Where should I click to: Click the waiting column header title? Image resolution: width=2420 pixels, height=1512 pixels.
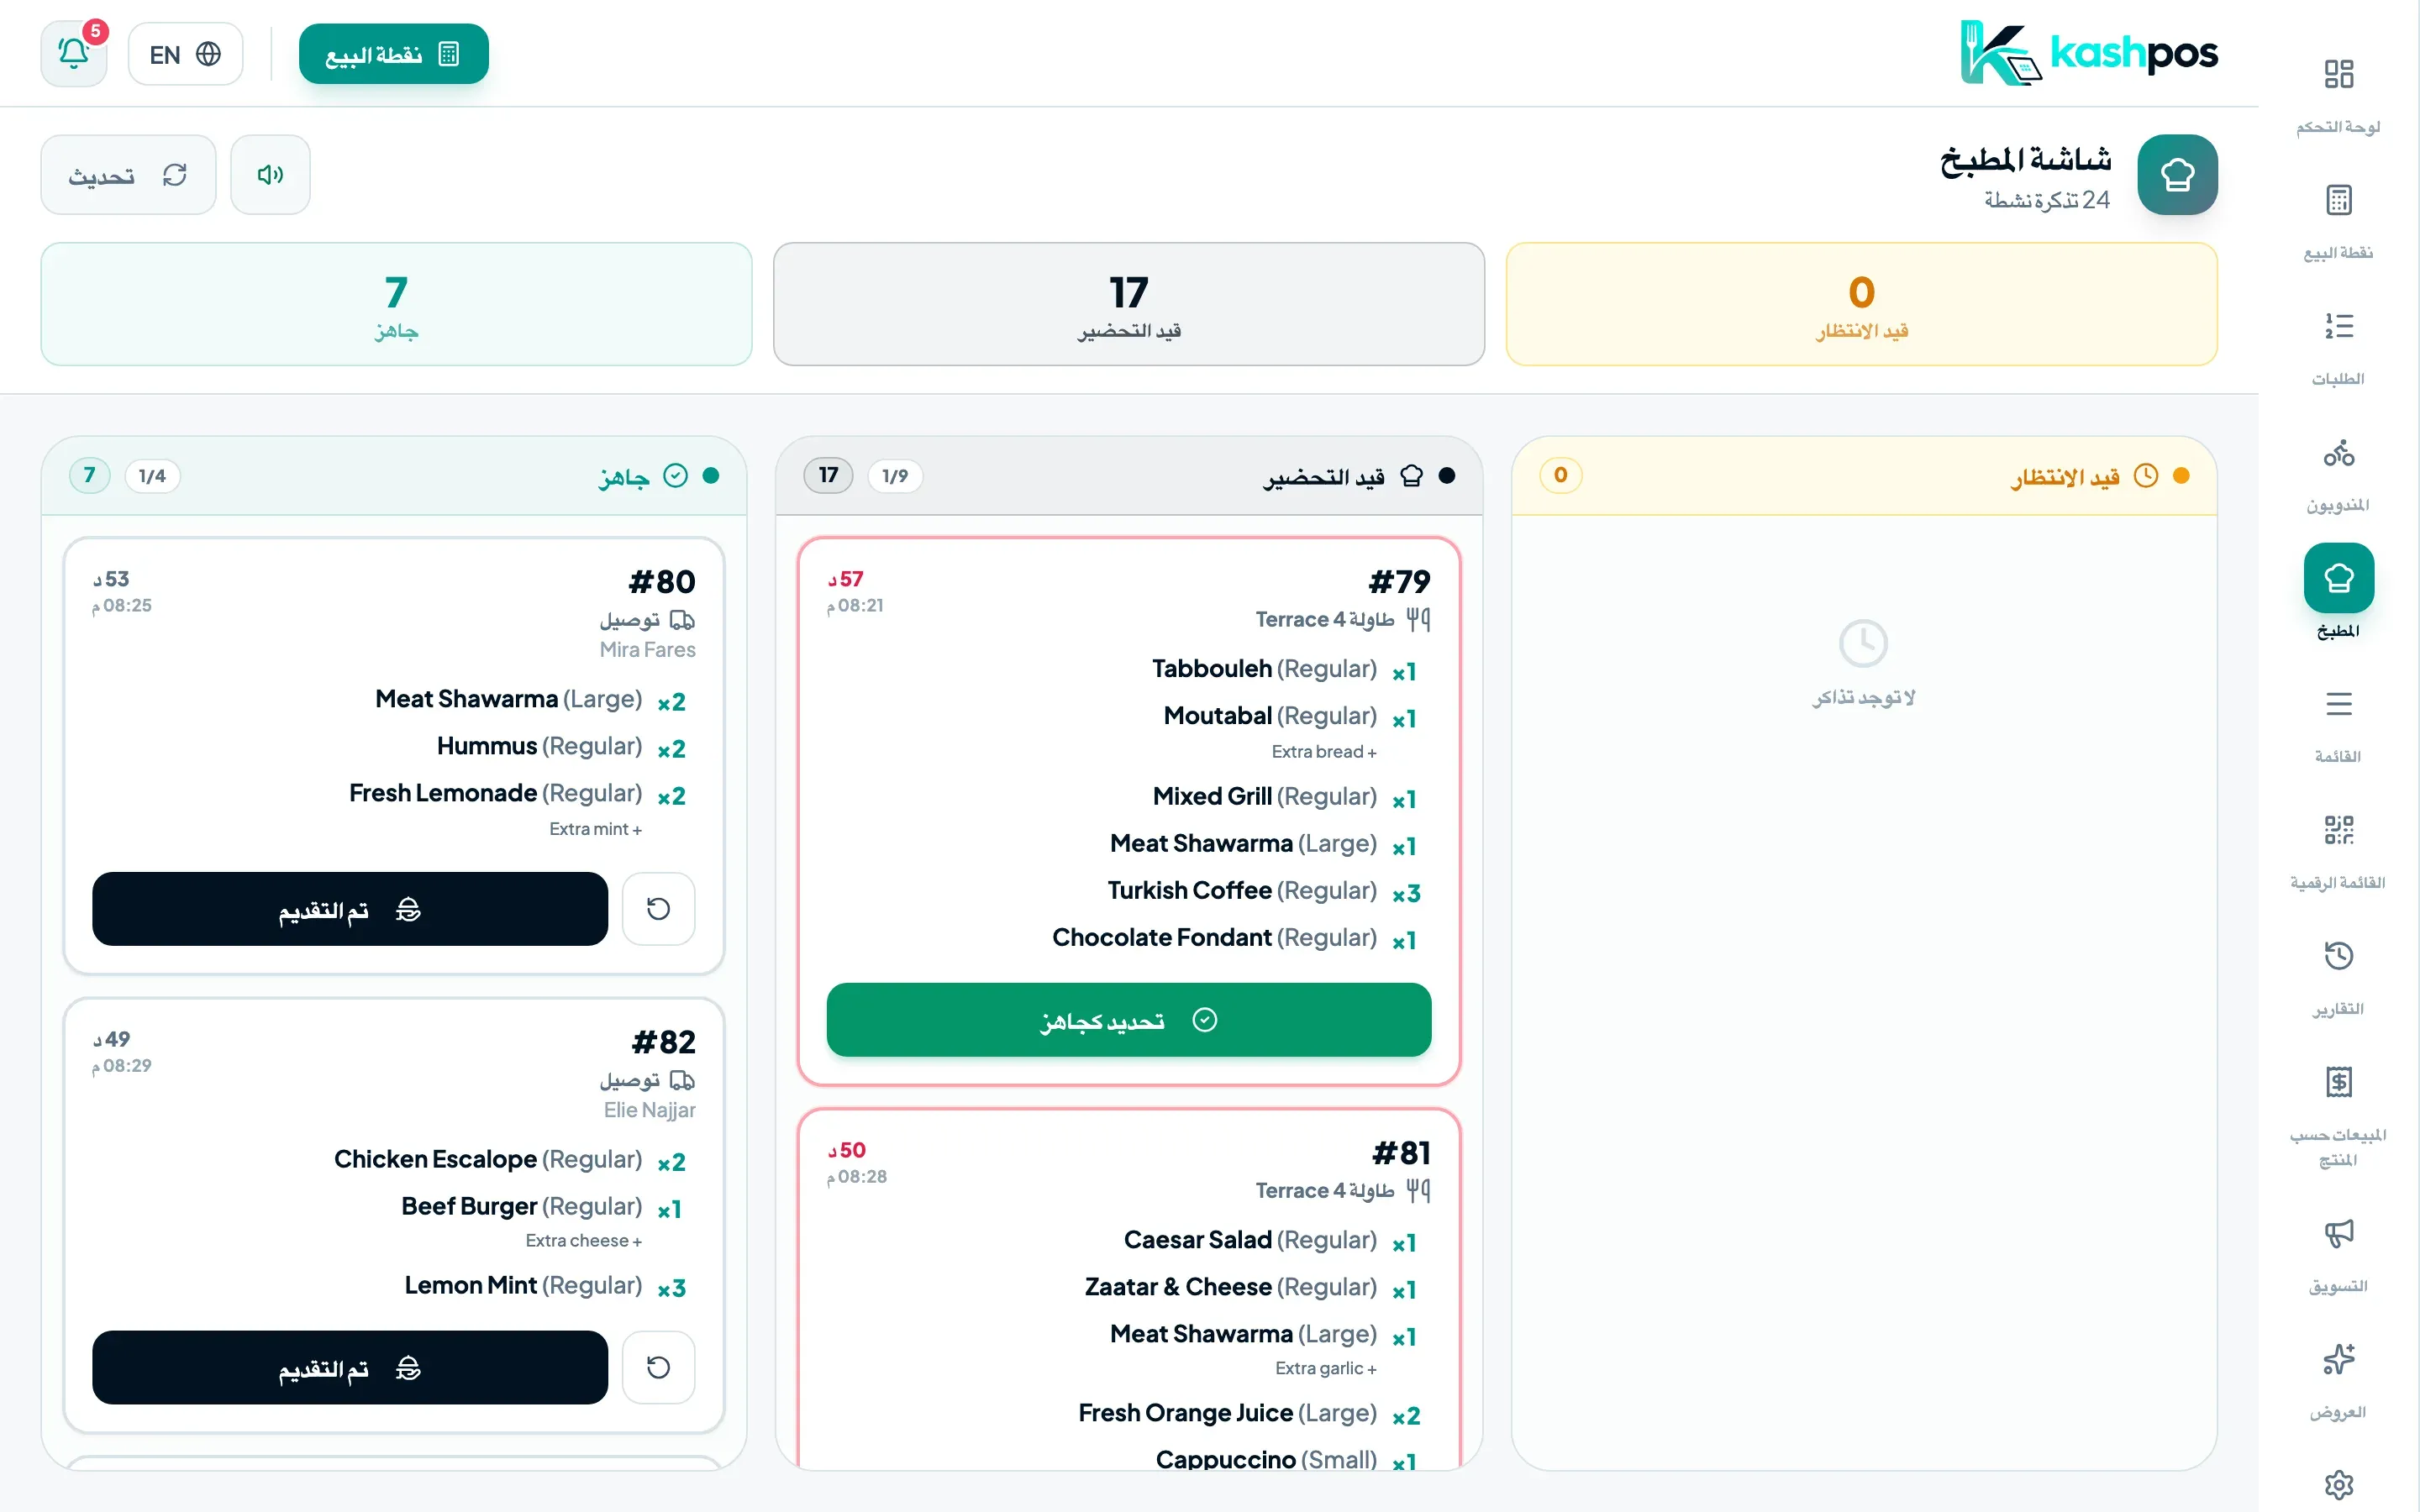coord(2065,477)
